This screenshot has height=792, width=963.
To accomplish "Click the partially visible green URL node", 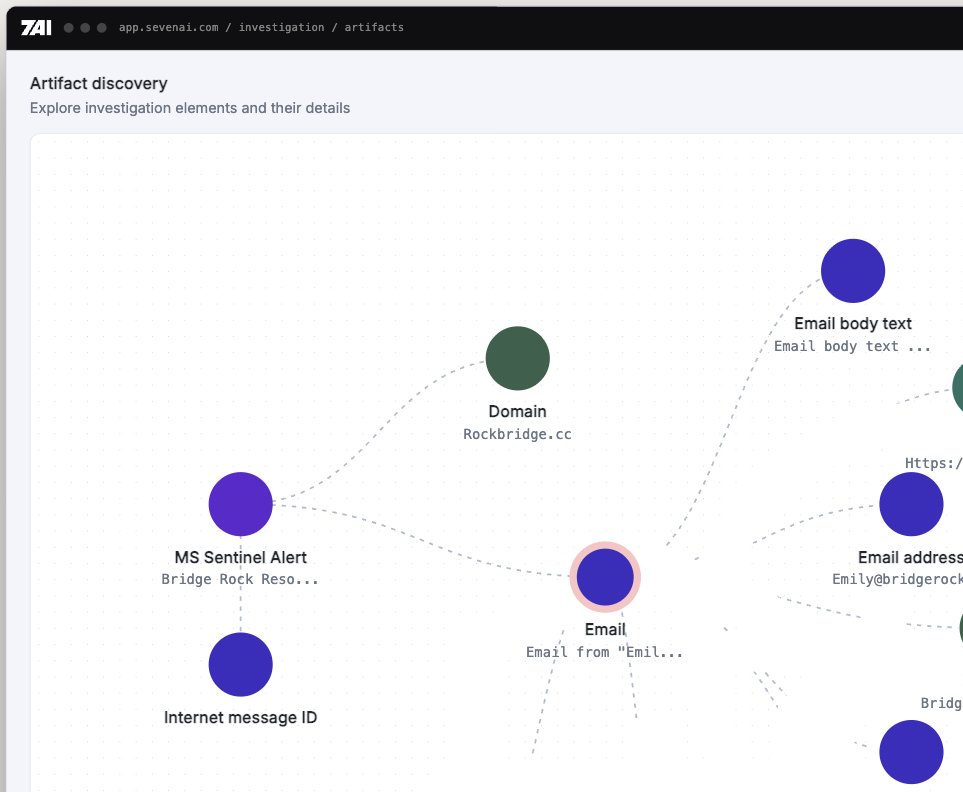I will [957, 388].
